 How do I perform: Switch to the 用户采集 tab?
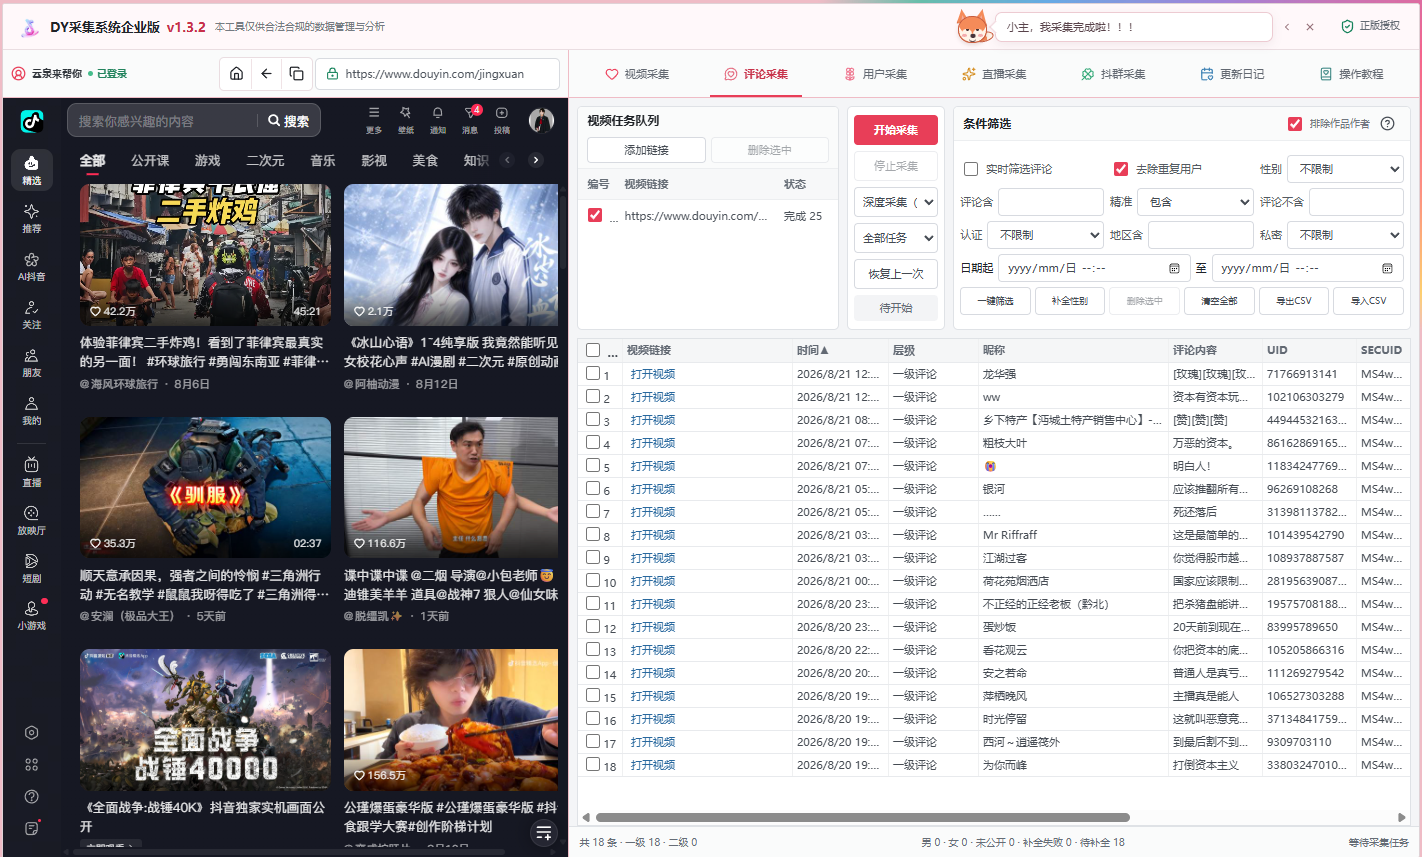pyautogui.click(x=876, y=74)
